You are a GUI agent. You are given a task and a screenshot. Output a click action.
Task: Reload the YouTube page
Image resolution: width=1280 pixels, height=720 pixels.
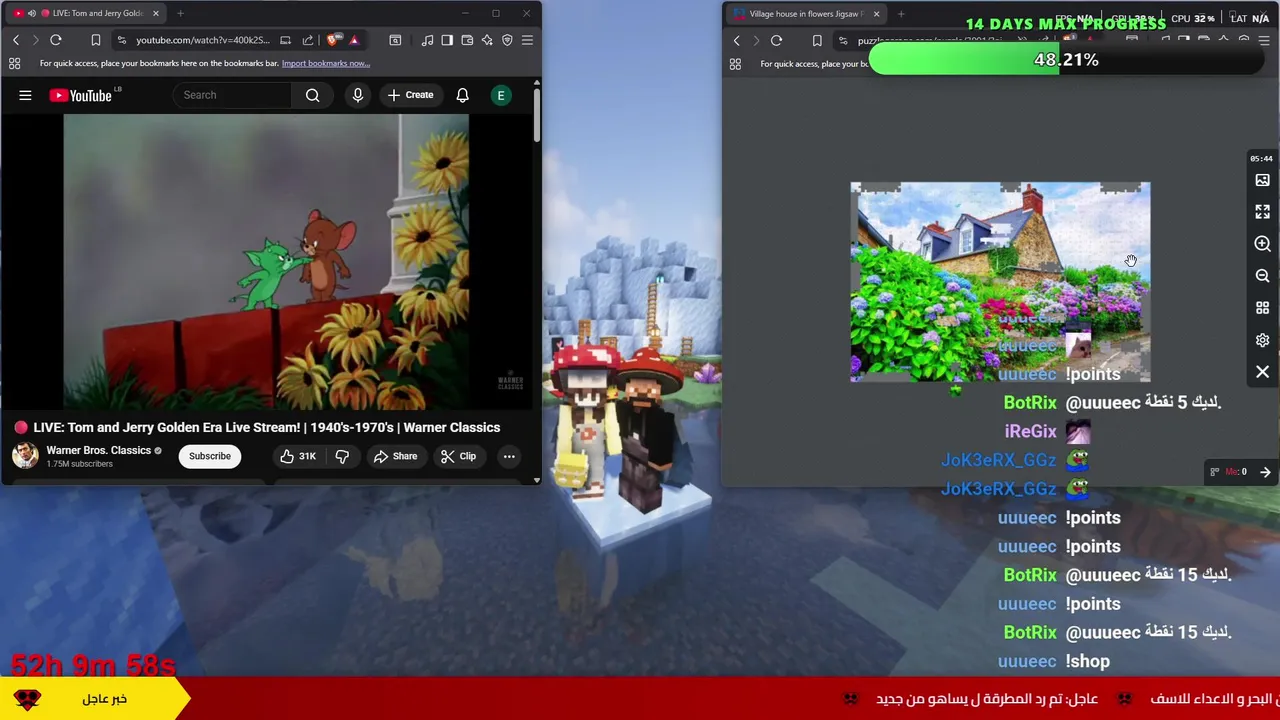click(x=56, y=40)
